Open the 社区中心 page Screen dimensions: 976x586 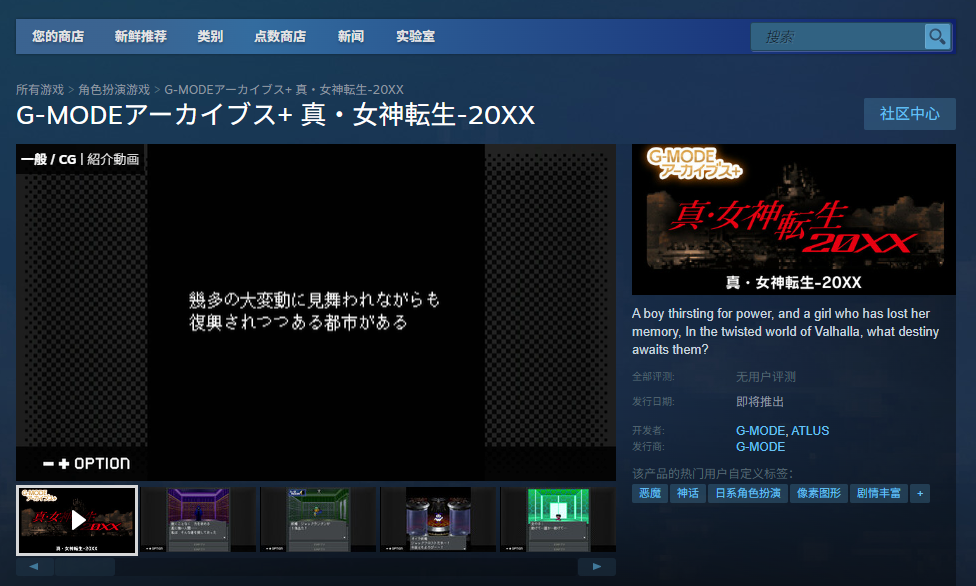909,114
